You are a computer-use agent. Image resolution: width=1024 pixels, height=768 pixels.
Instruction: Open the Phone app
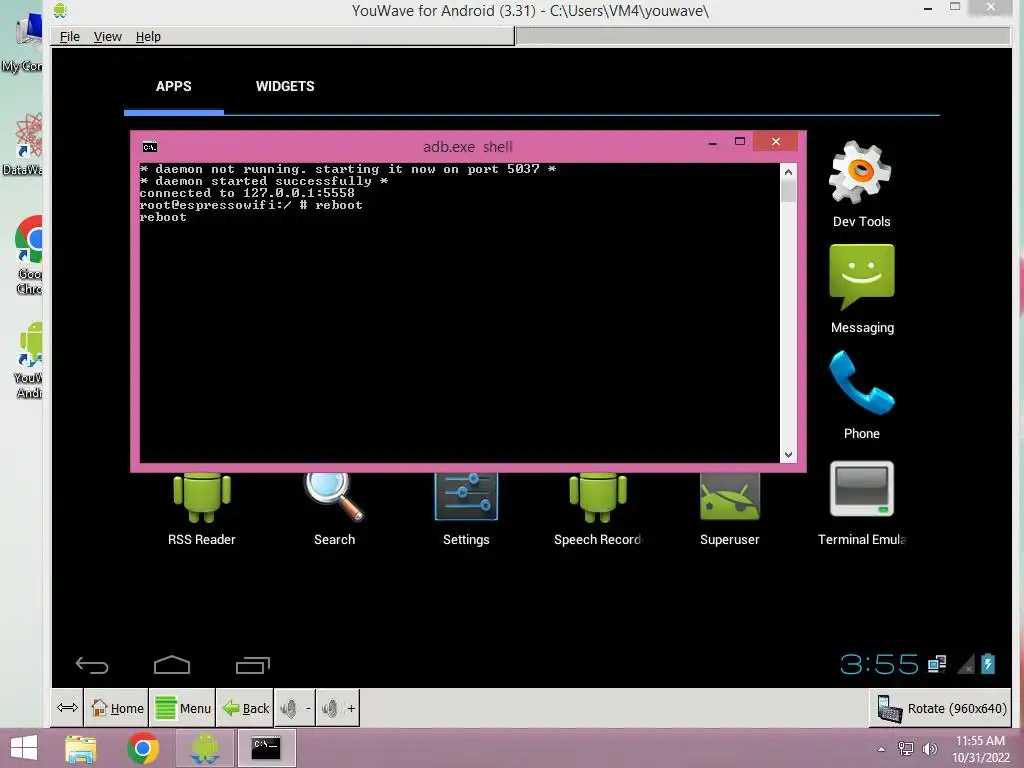click(x=861, y=395)
